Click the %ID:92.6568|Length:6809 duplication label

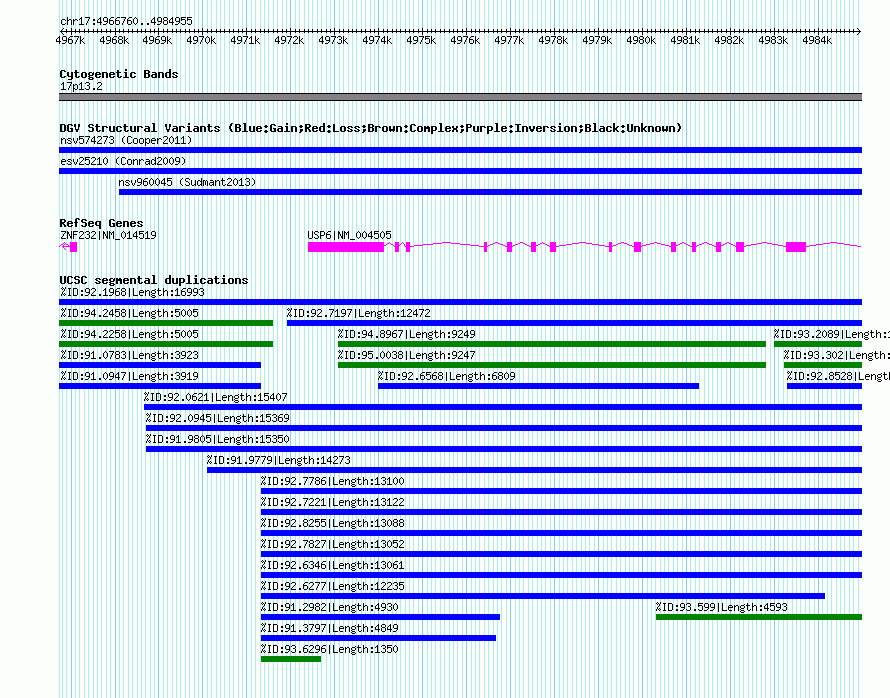point(447,376)
